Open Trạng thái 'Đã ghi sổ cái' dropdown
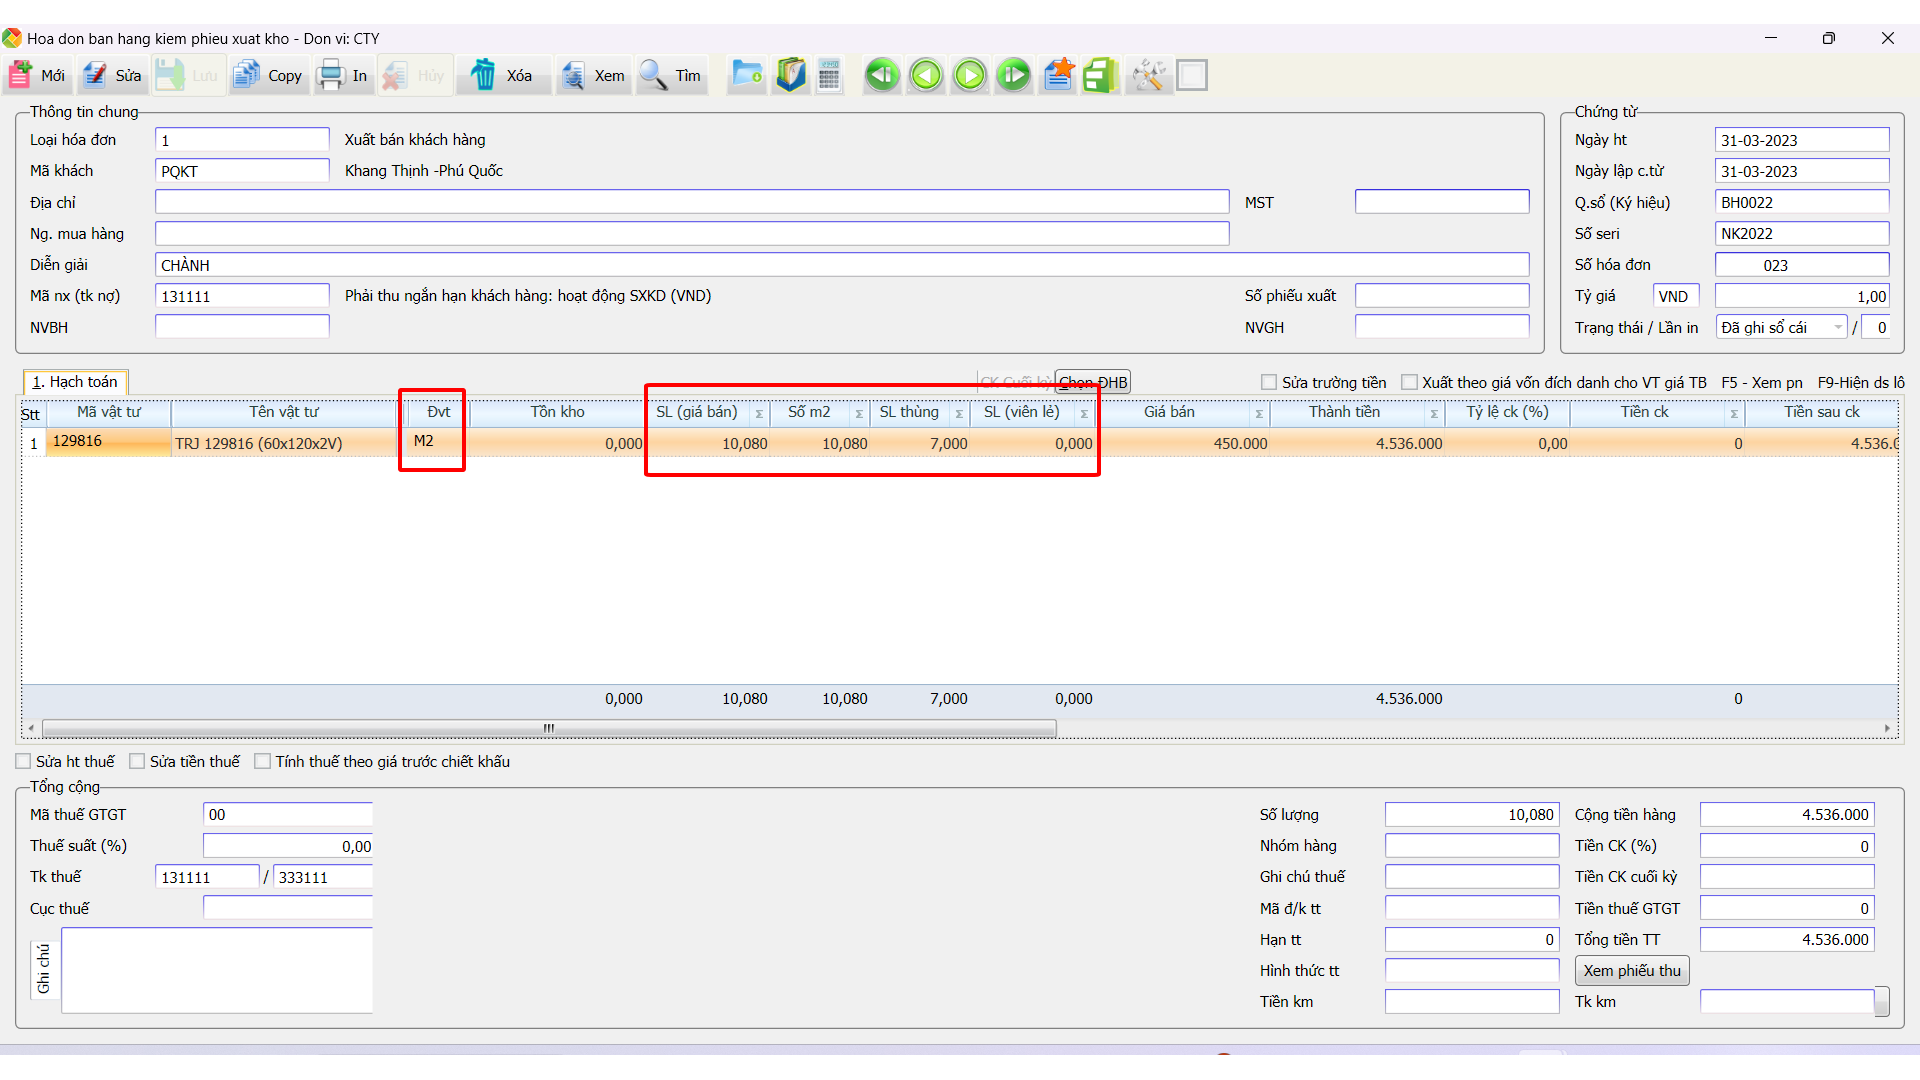1920x1080 pixels. pos(1838,327)
